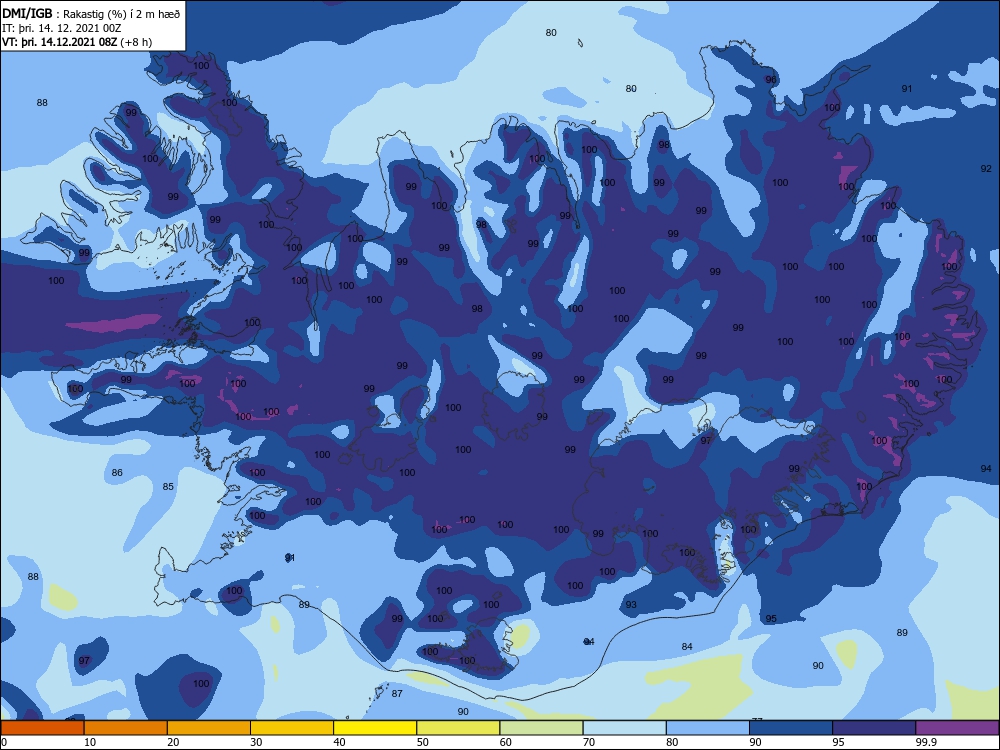Screen dimensions: 1000x750
Task: Click the legend tick label 60
Action: pos(506,742)
